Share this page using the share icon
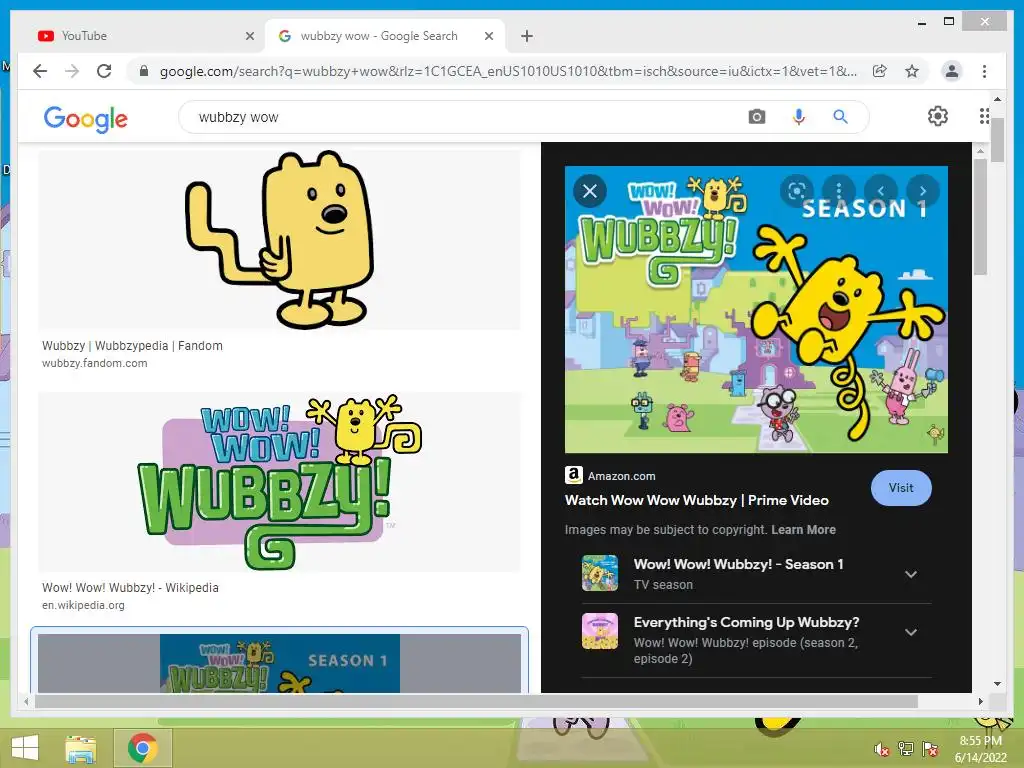 880,71
